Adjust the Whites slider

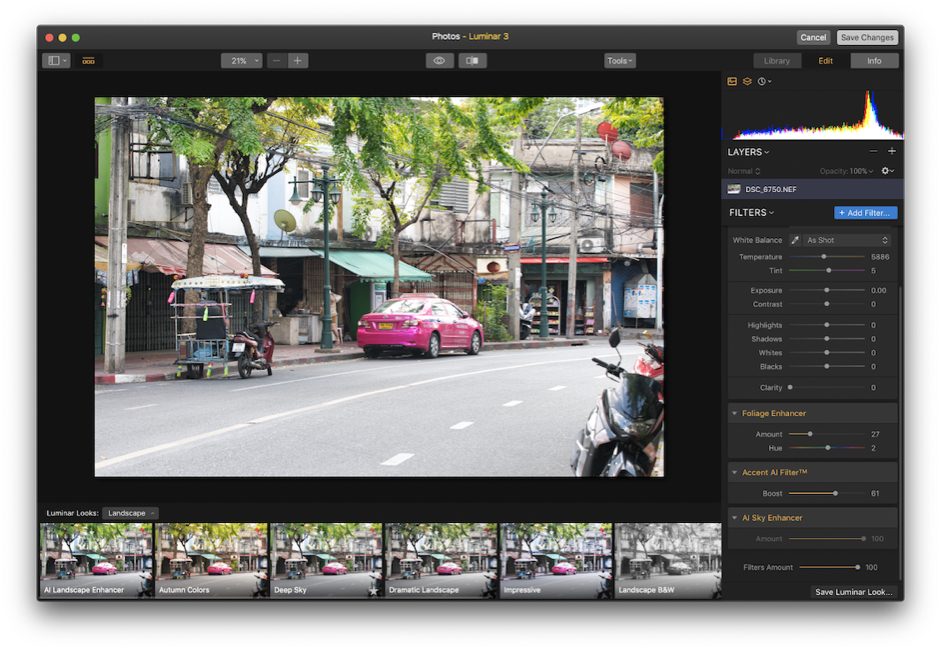pos(826,353)
